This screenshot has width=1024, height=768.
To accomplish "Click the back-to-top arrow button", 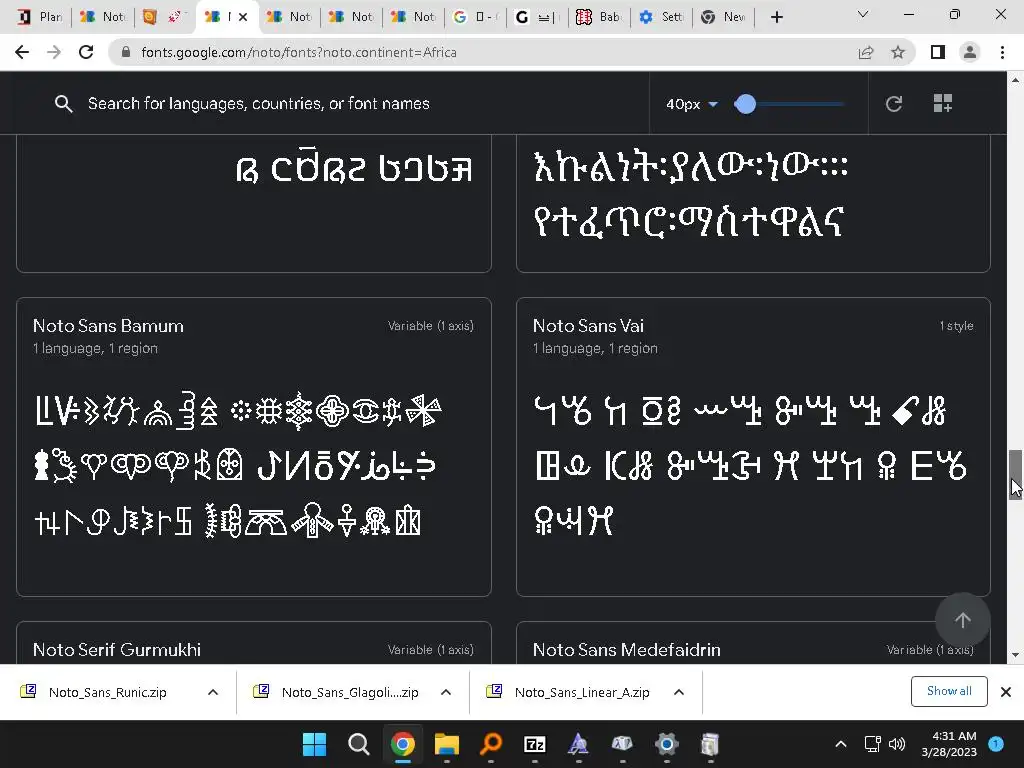I will point(963,620).
